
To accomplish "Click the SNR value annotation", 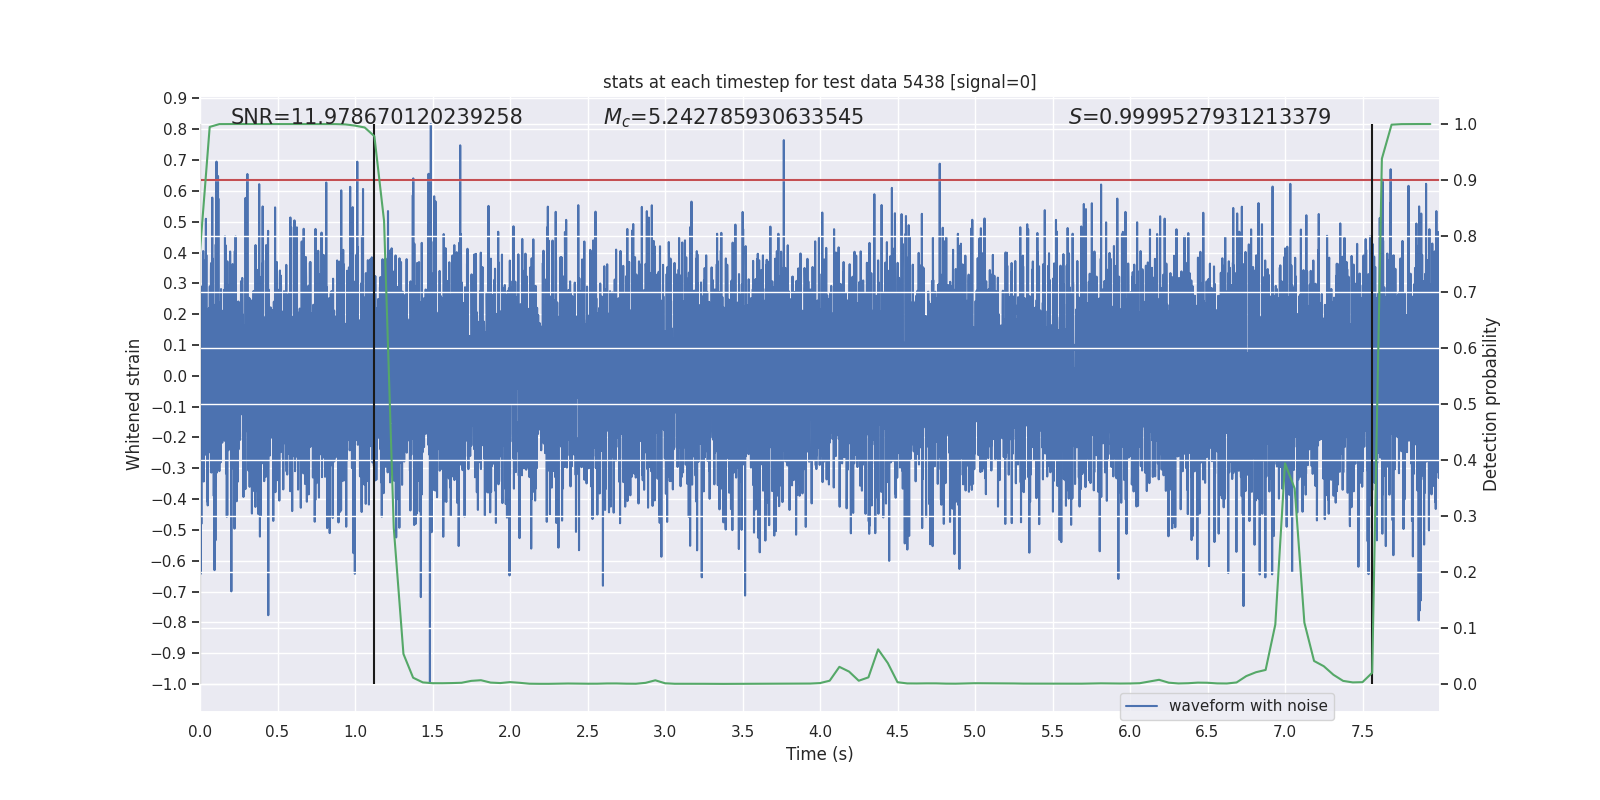I will pyautogui.click(x=376, y=117).
